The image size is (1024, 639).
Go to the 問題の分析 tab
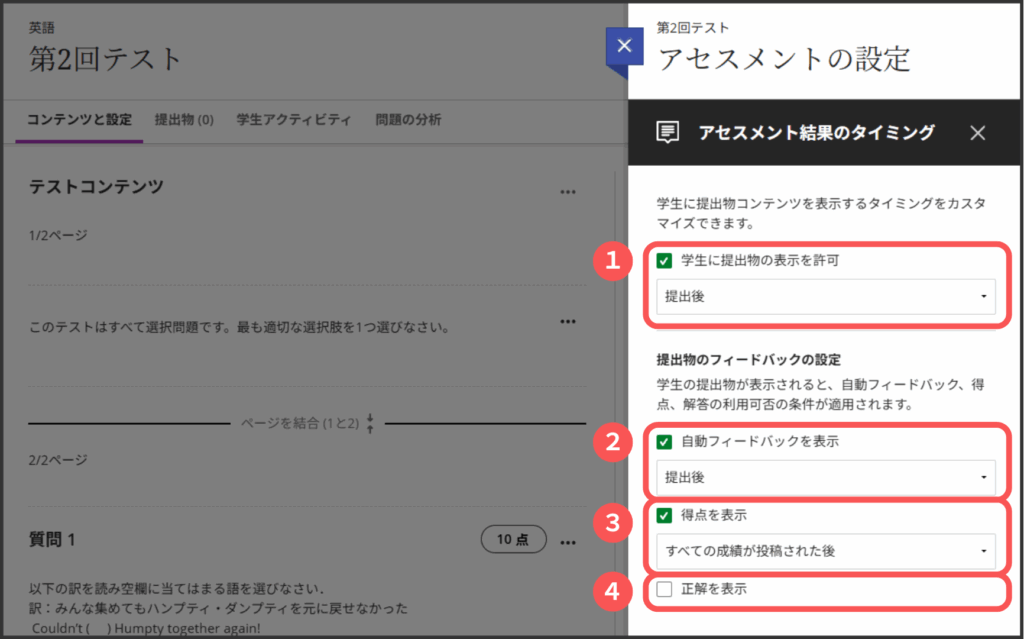tap(408, 120)
